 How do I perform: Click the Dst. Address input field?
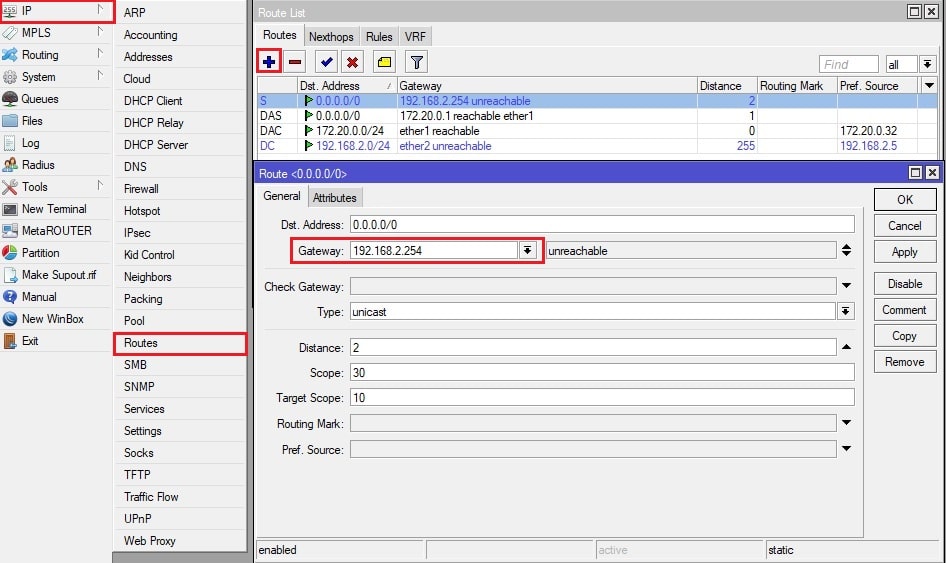[x=602, y=225]
